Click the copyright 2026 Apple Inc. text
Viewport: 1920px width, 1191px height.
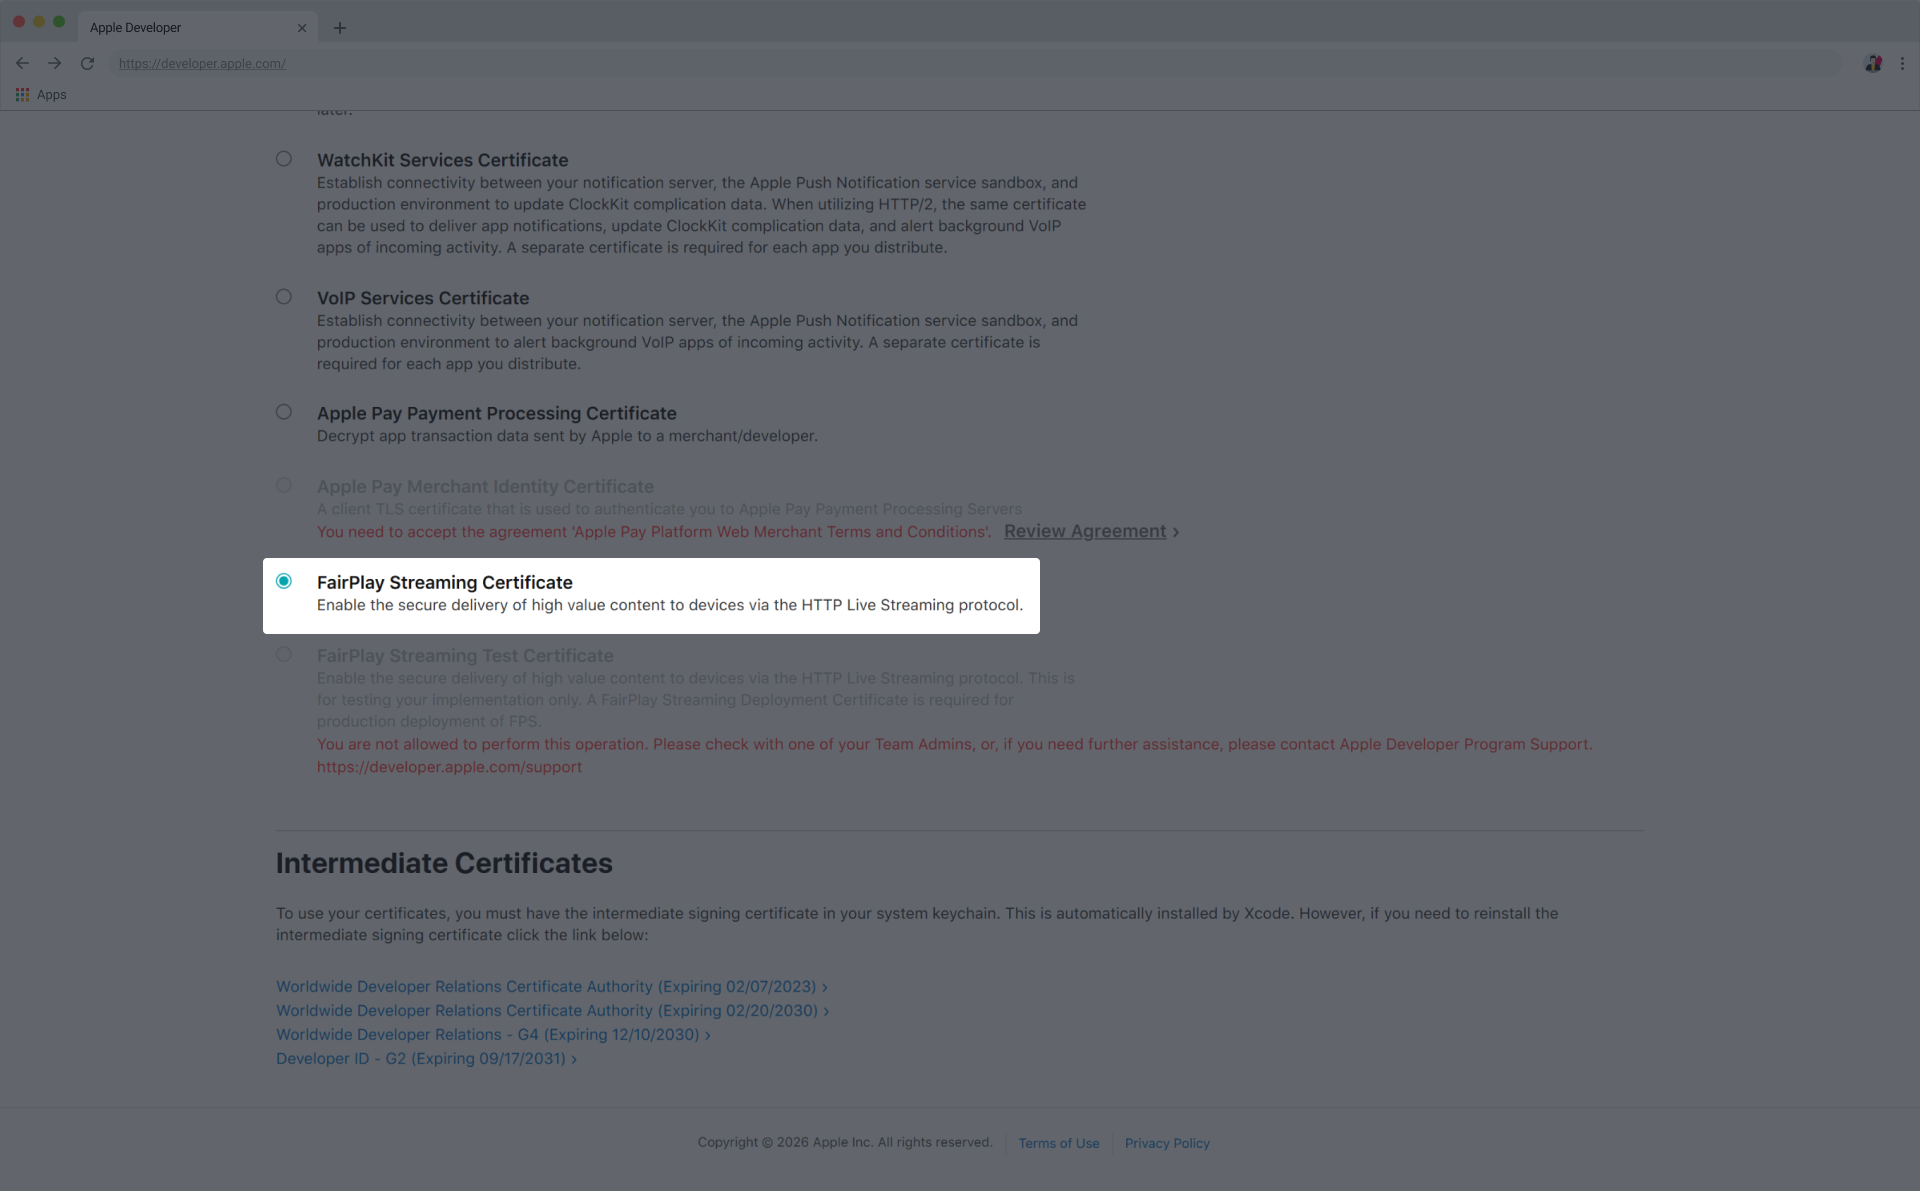tap(845, 1142)
